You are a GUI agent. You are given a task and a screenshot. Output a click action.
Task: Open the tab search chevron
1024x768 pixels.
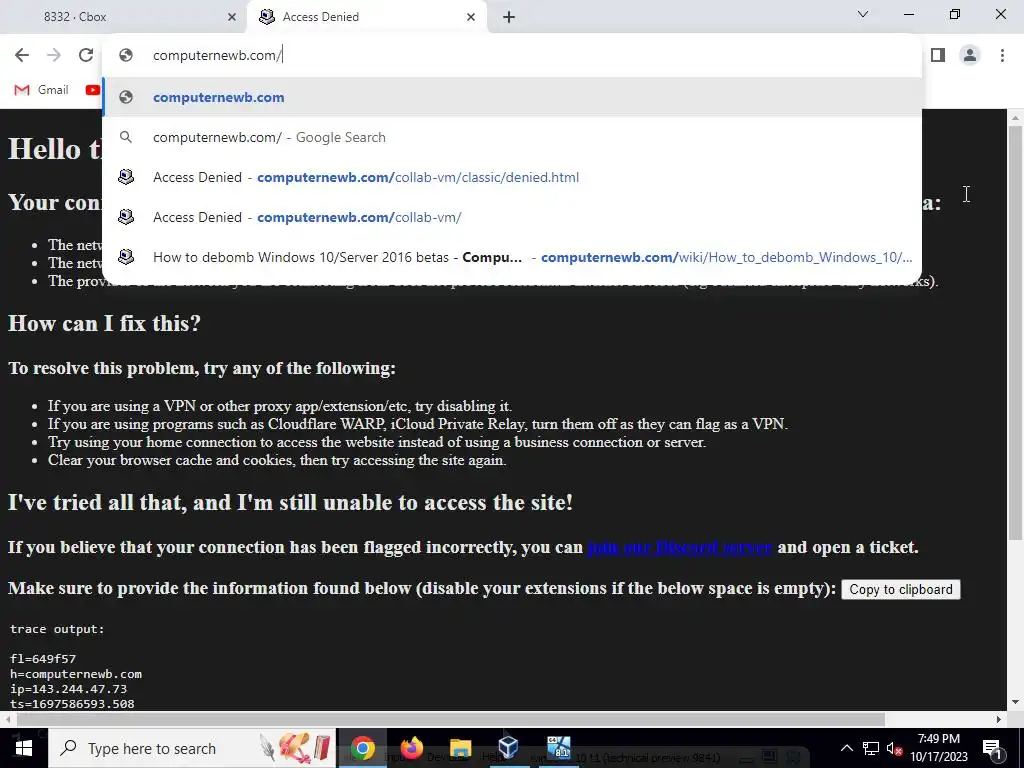coord(863,14)
